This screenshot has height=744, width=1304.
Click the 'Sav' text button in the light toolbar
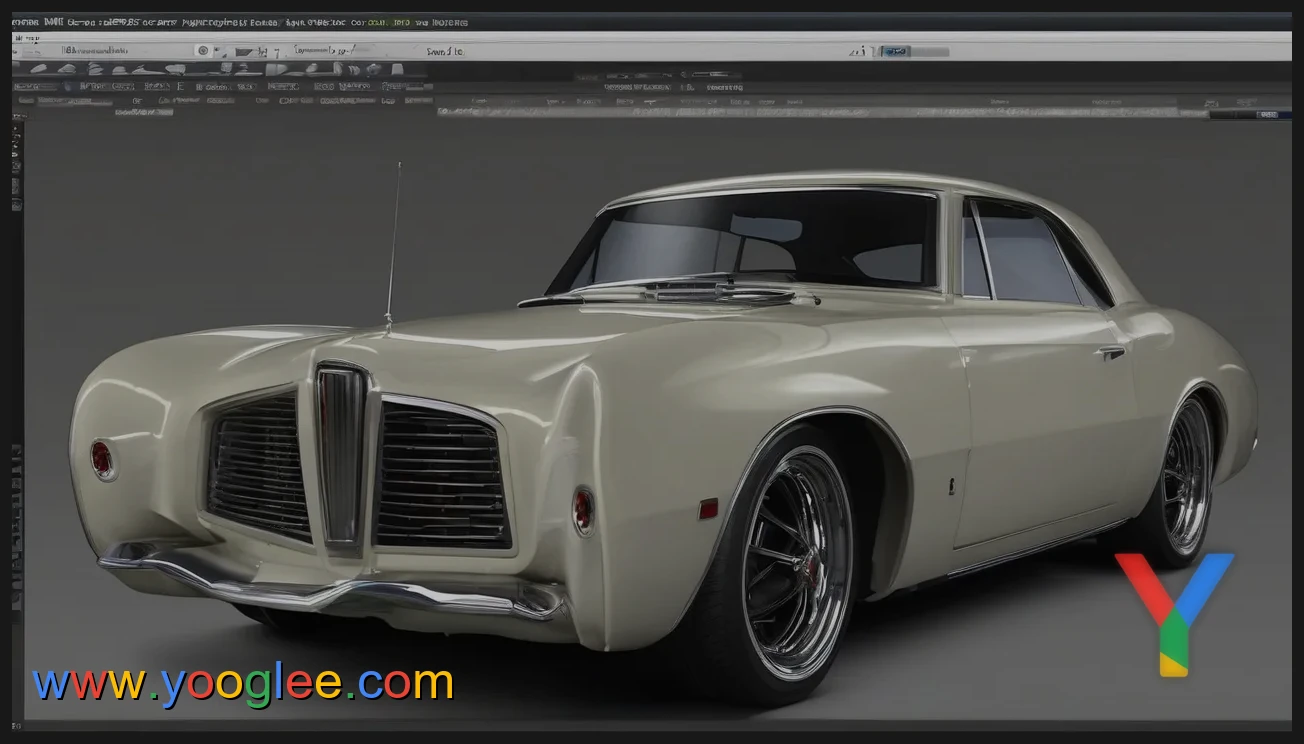(x=444, y=52)
